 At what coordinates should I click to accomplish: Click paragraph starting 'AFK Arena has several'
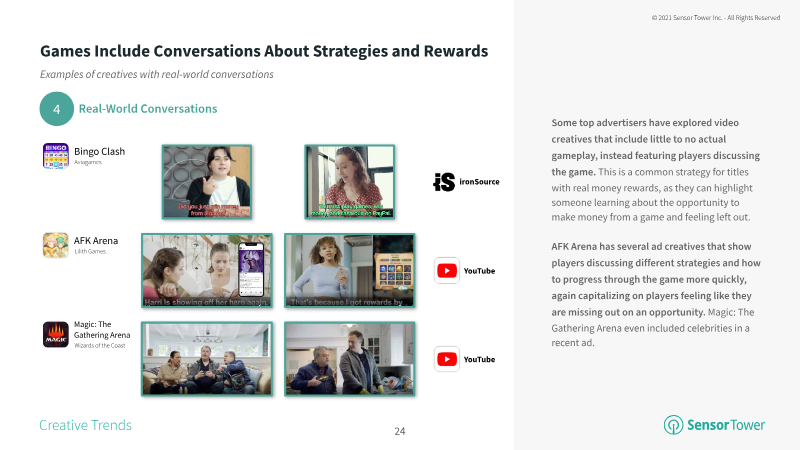656,294
